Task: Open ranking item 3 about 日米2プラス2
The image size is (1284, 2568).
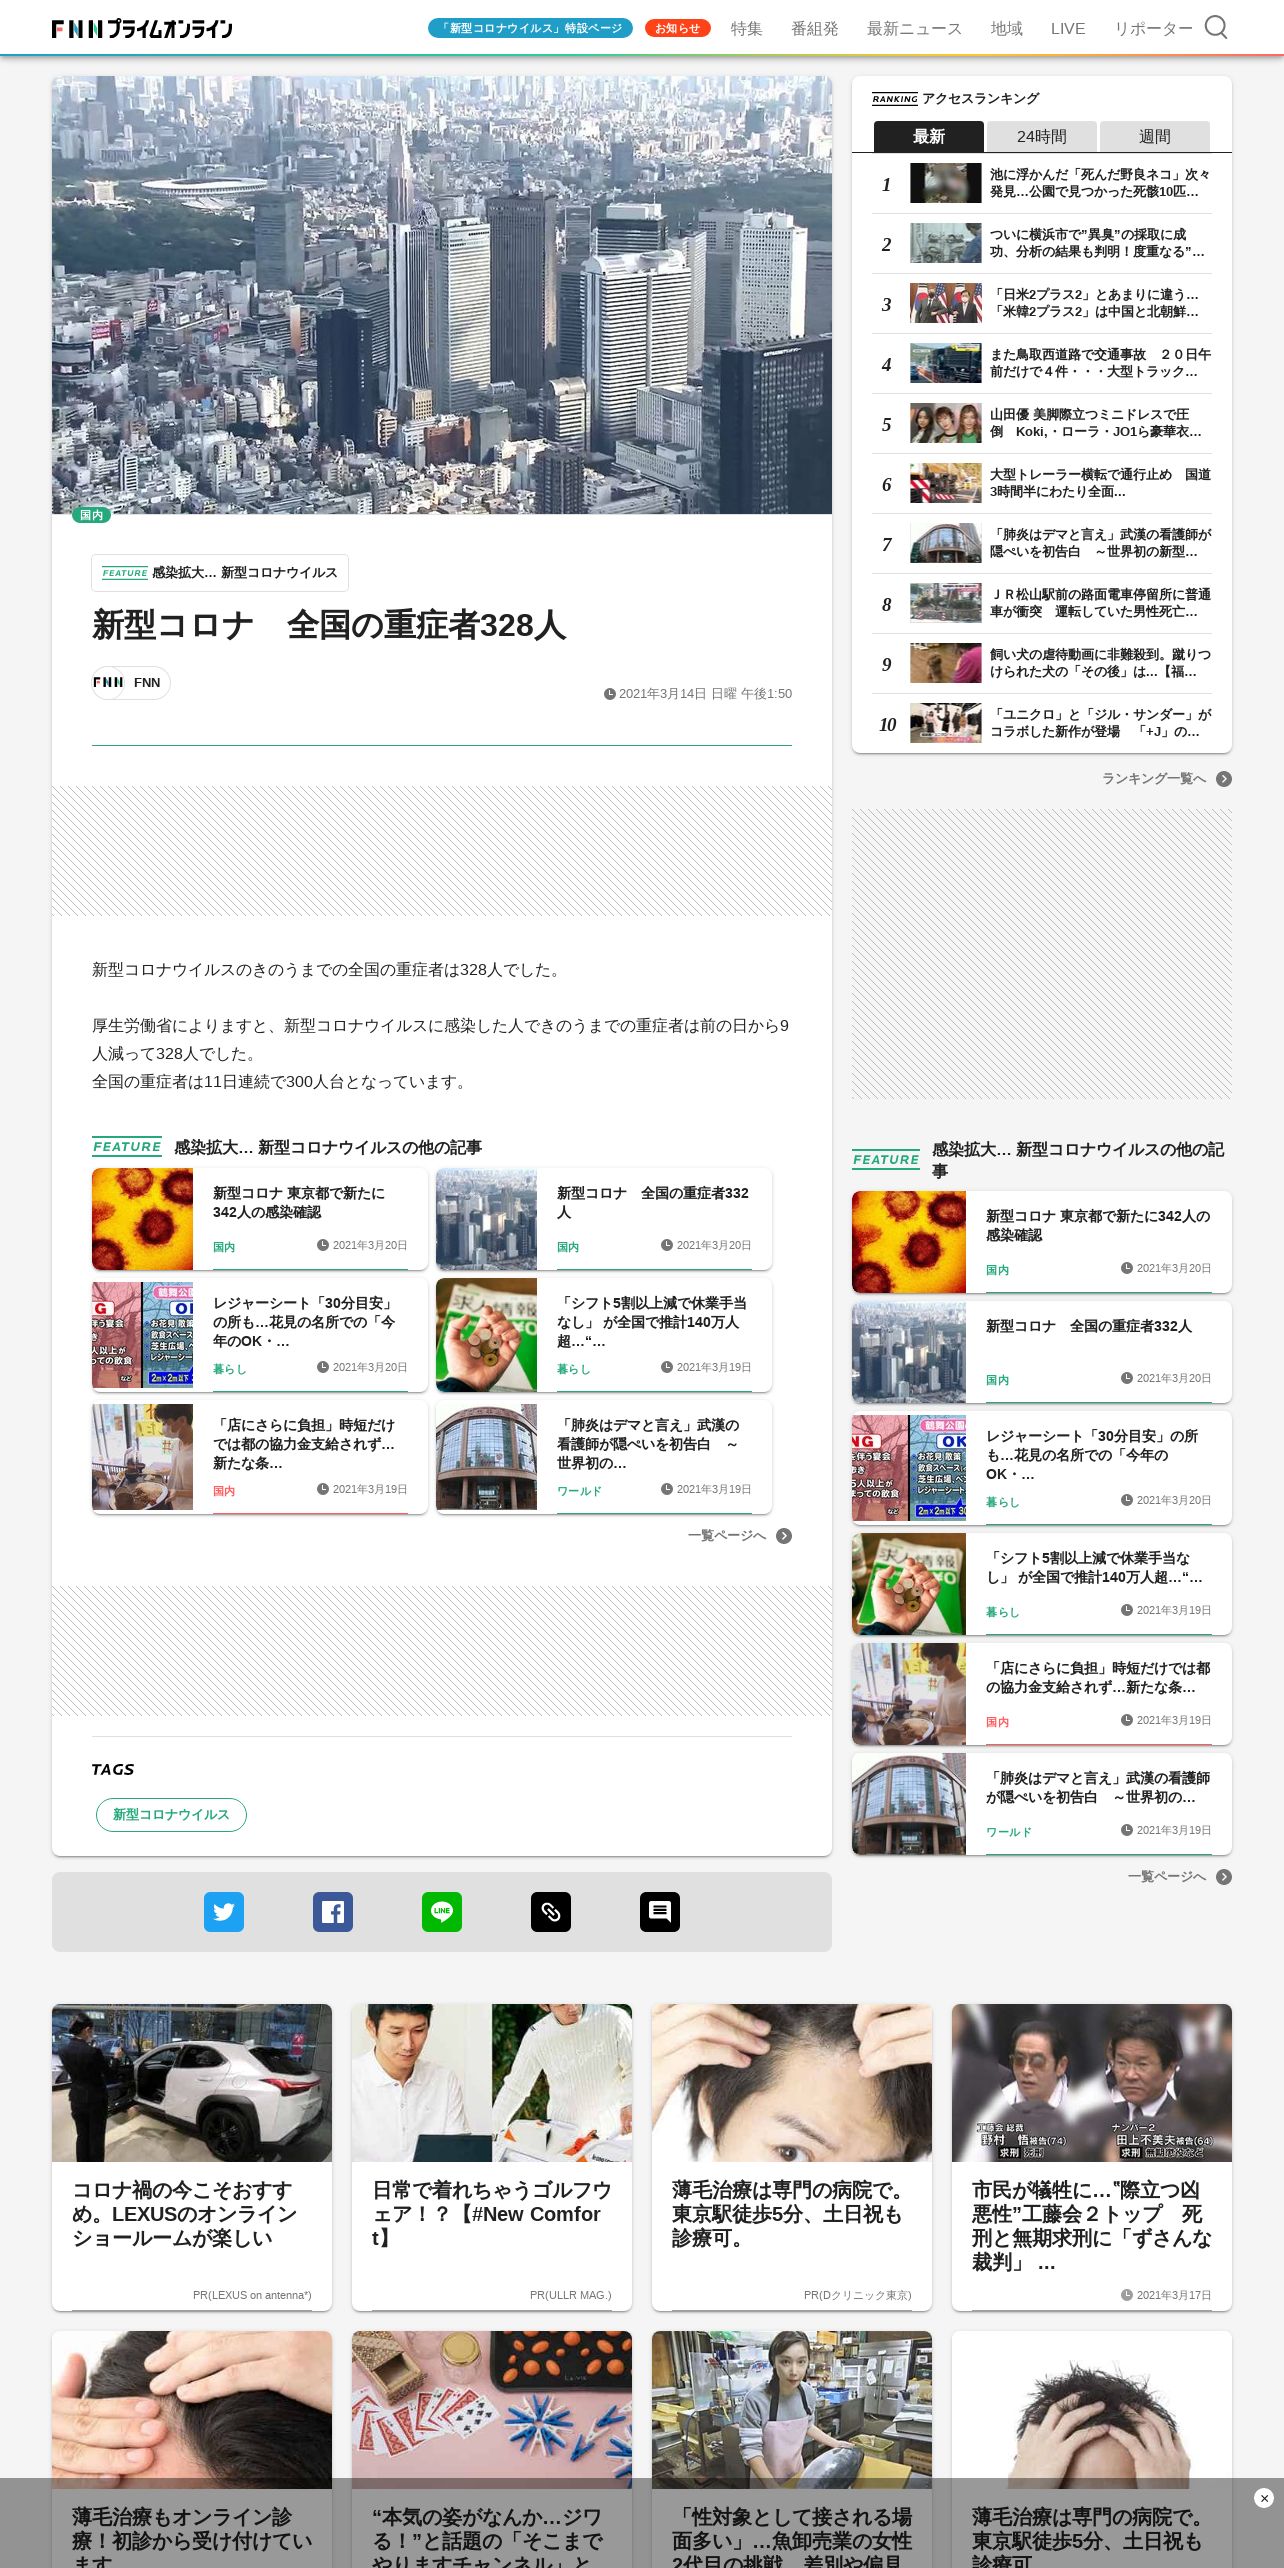Action: (x=1042, y=304)
